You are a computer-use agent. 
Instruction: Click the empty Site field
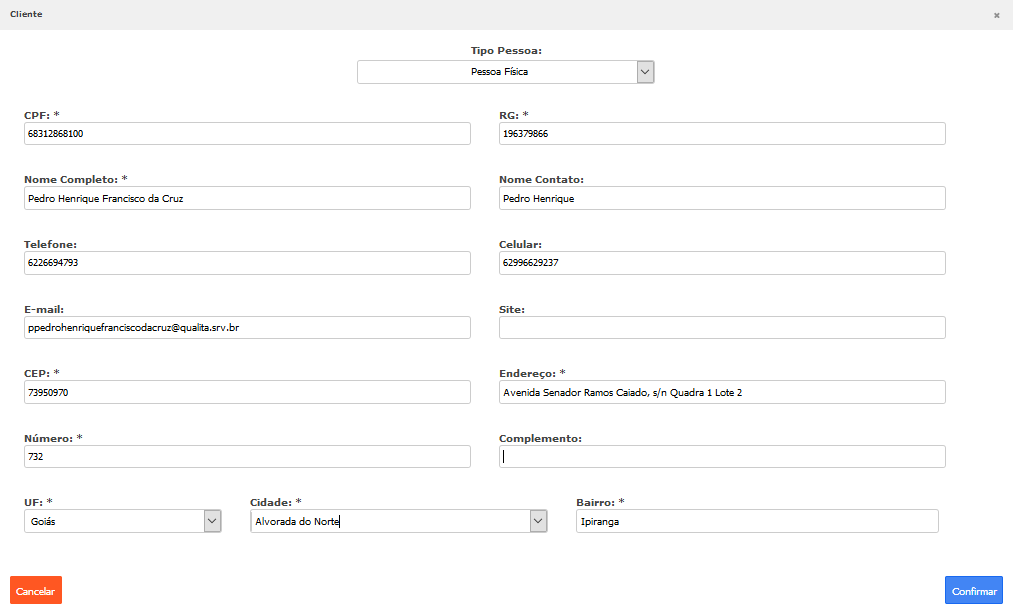722,328
